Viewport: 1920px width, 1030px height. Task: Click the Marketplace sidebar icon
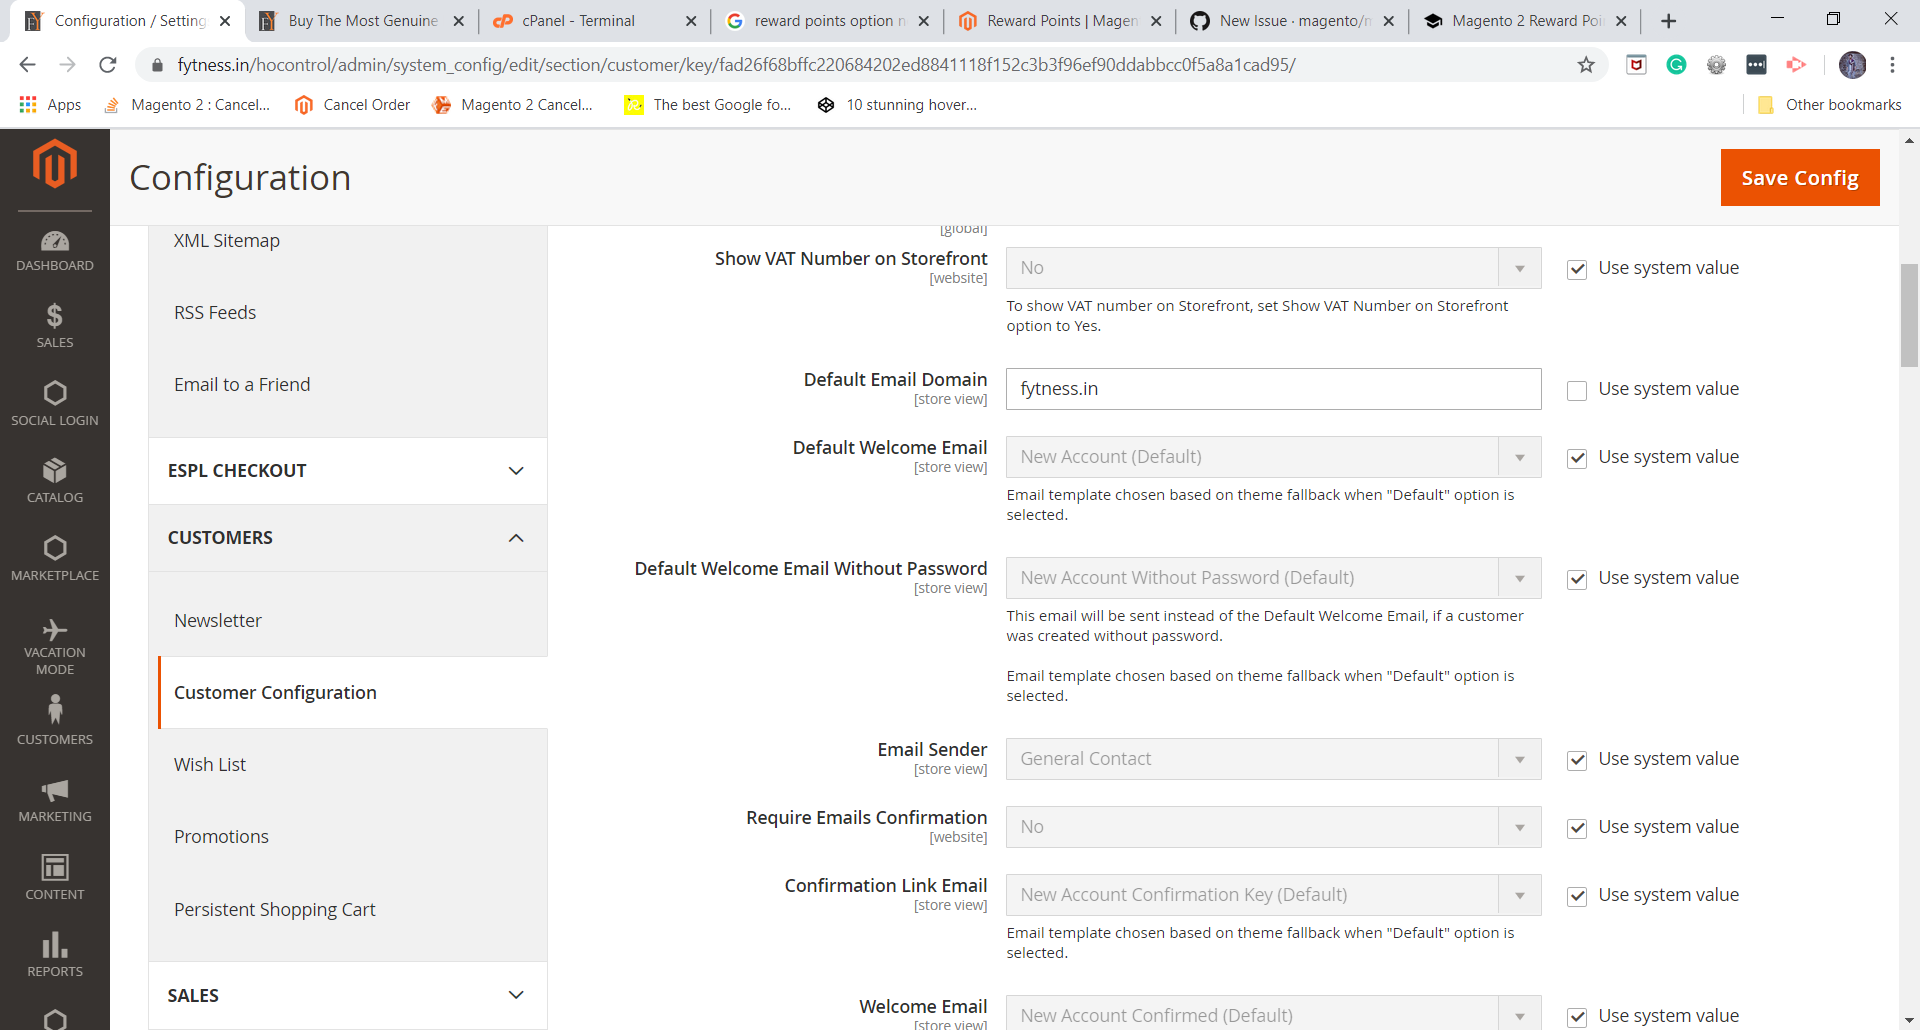(55, 557)
